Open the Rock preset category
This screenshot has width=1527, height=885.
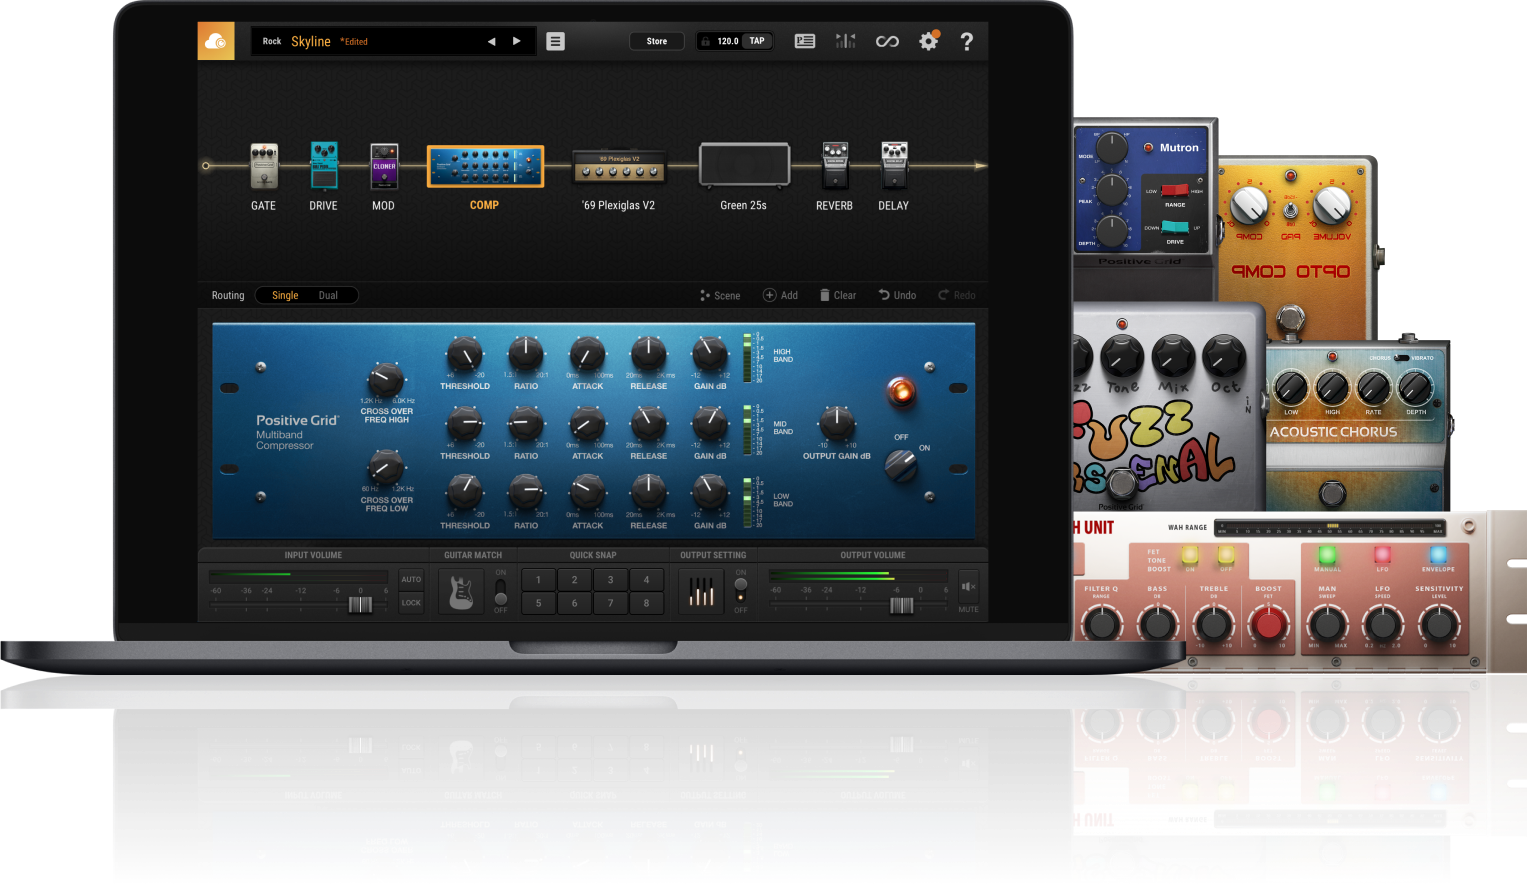click(x=272, y=42)
